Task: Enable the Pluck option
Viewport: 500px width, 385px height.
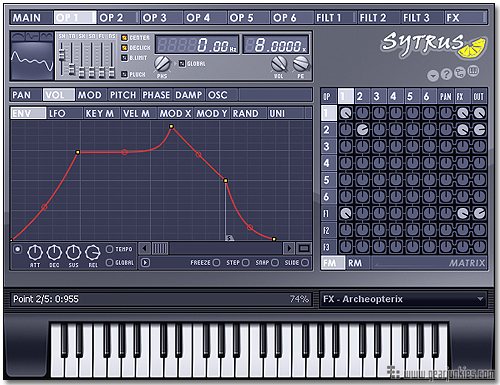Action: pos(124,74)
